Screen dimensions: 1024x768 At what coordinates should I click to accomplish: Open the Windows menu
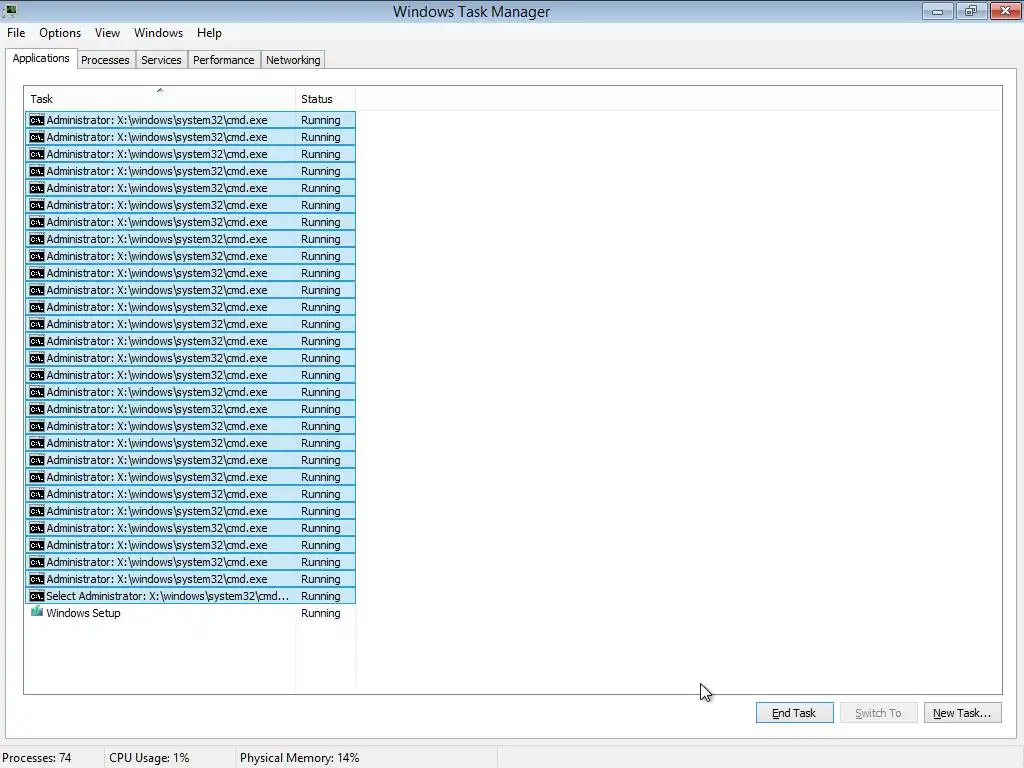pyautogui.click(x=158, y=33)
